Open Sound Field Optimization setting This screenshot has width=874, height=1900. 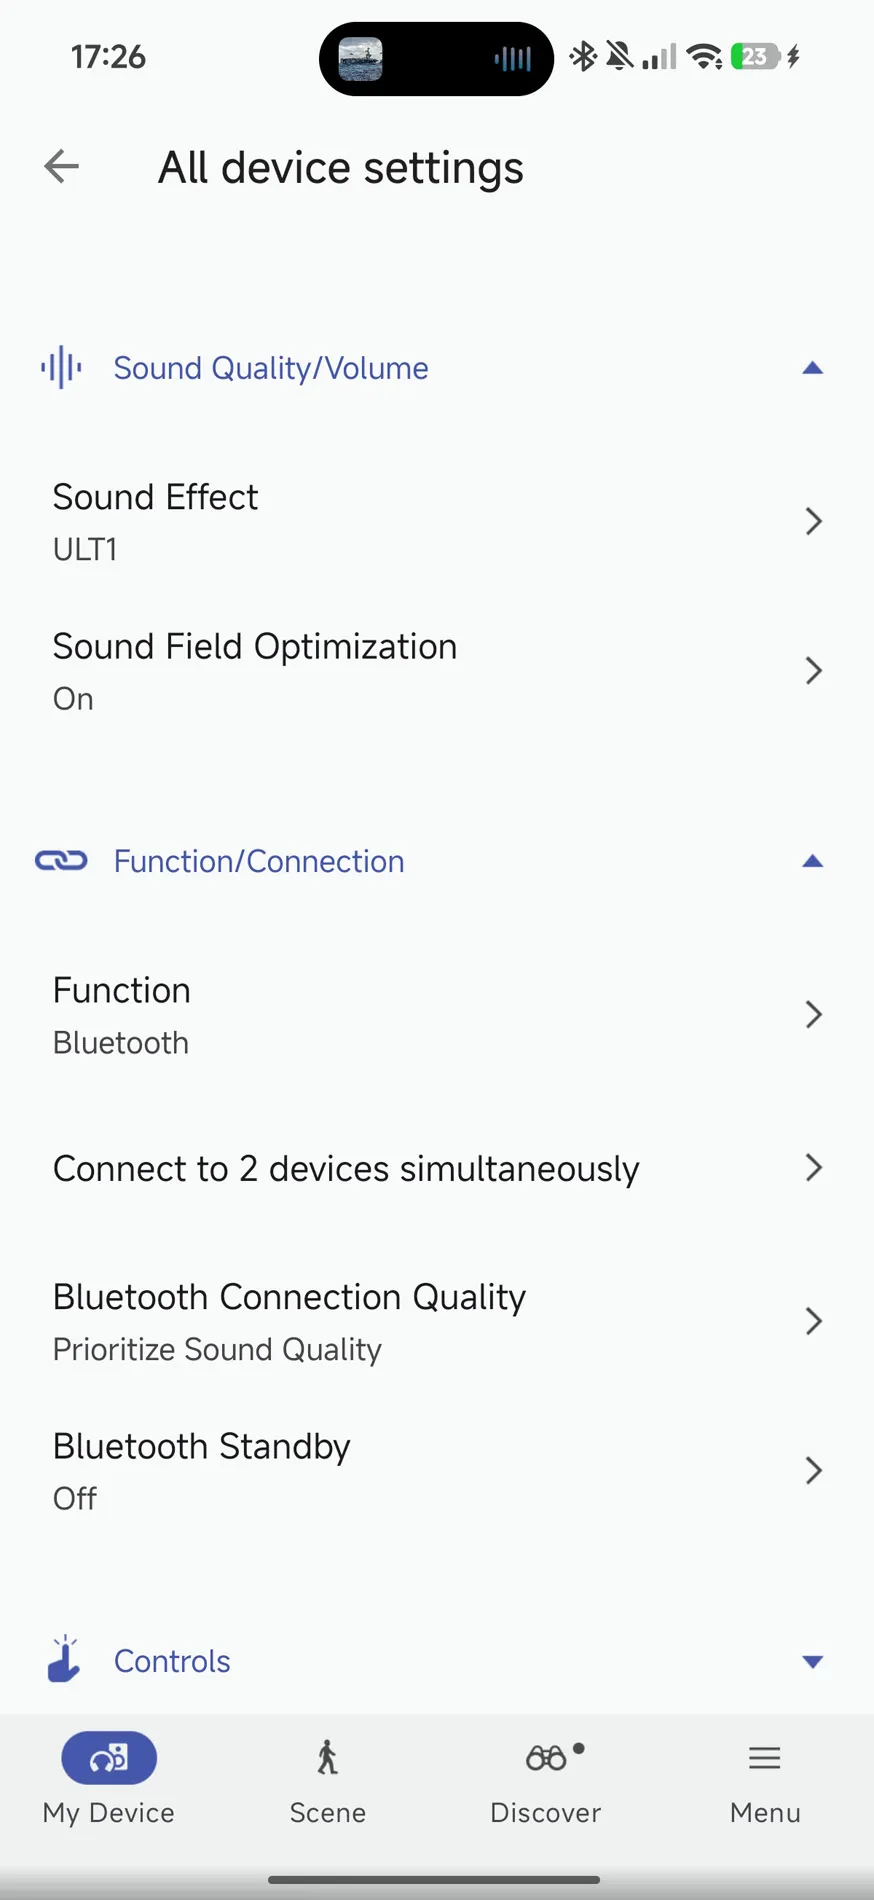point(437,671)
